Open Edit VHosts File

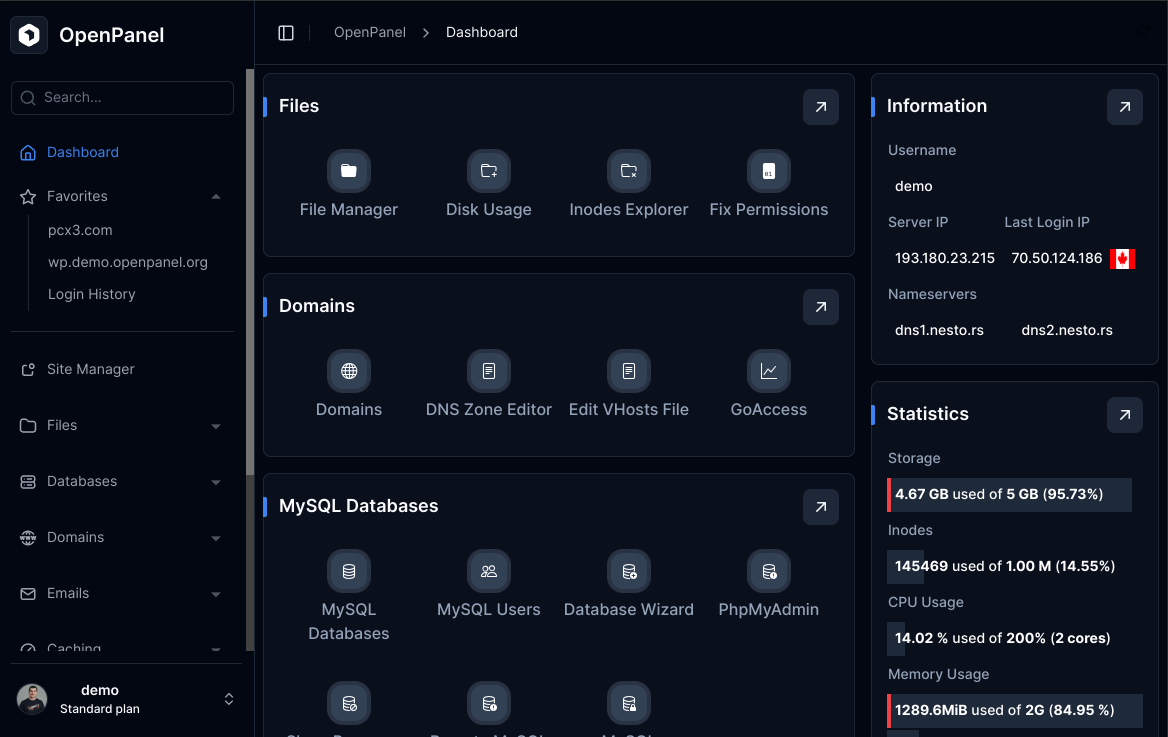click(x=629, y=370)
